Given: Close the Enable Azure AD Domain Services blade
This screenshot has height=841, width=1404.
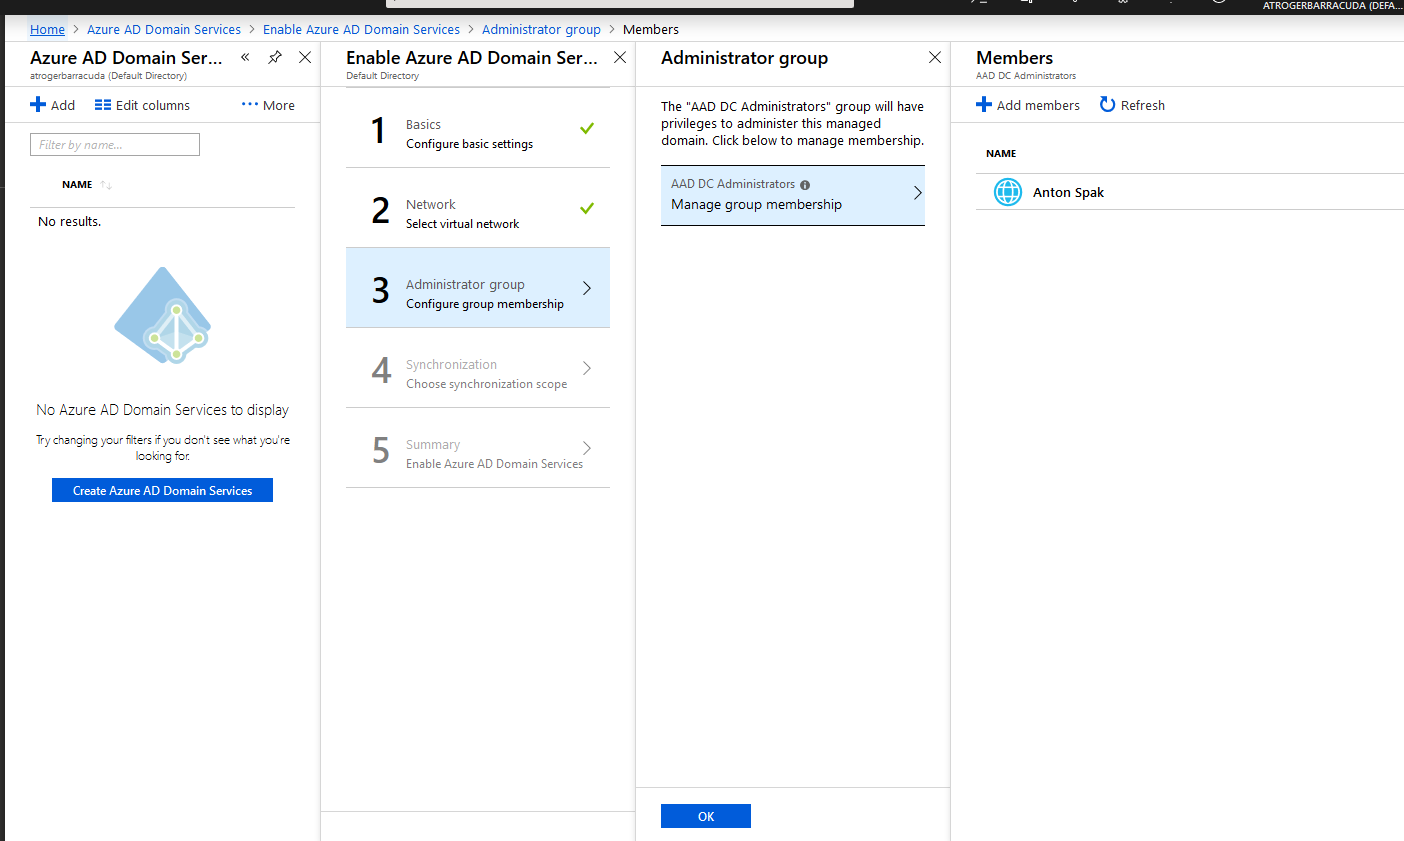Looking at the screenshot, I should (x=620, y=57).
